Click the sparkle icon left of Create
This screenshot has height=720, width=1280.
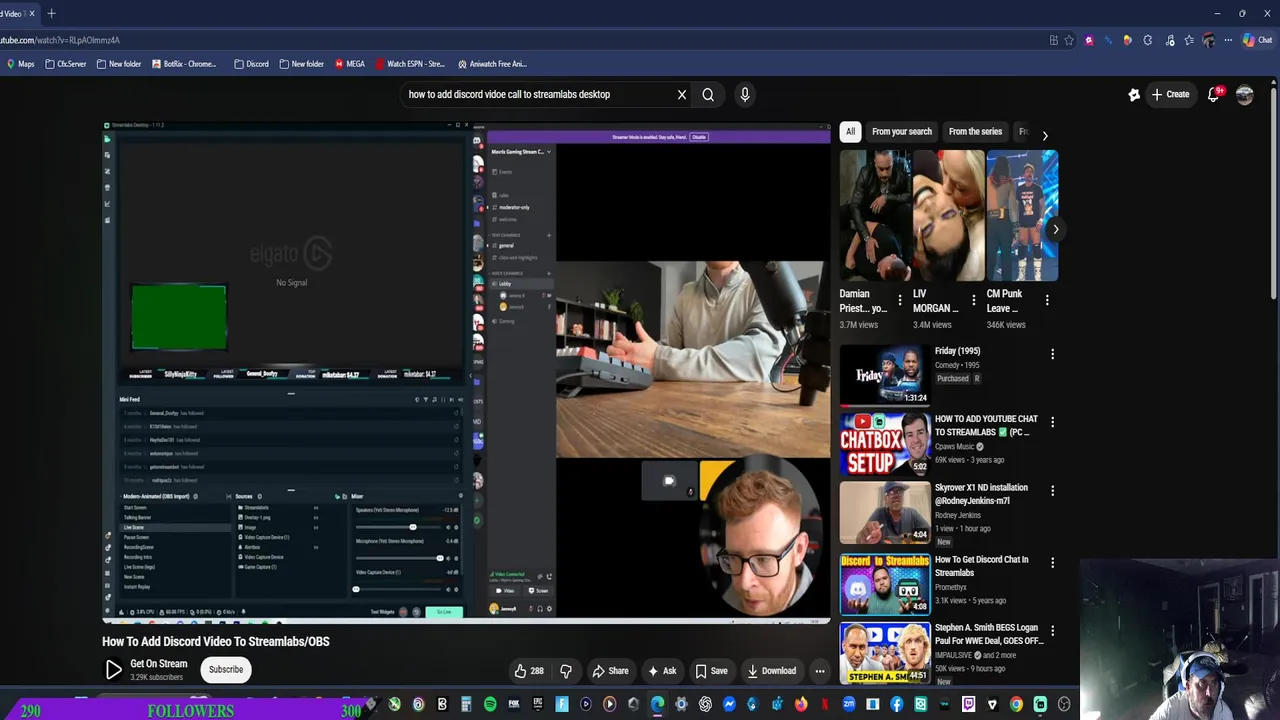tap(1134, 95)
